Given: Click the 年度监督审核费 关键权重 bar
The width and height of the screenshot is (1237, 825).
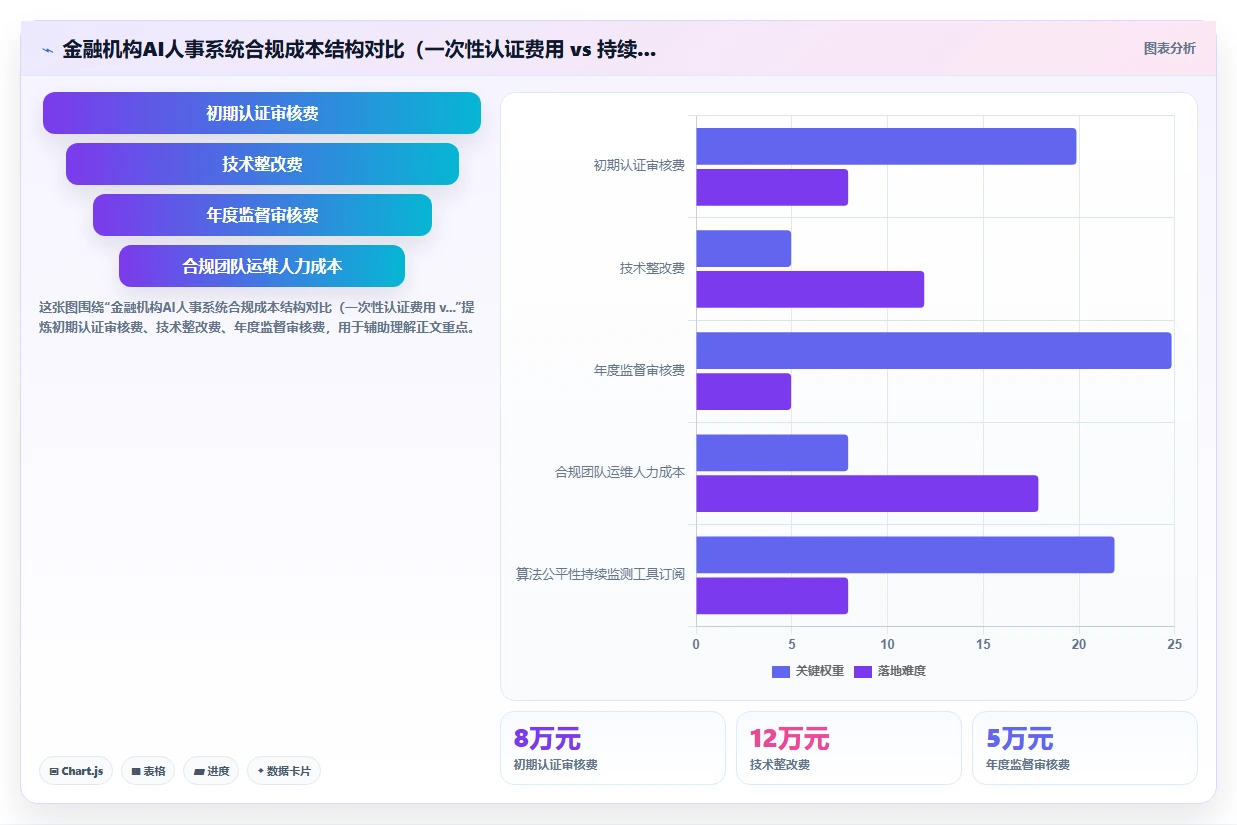Looking at the screenshot, I should 934,350.
